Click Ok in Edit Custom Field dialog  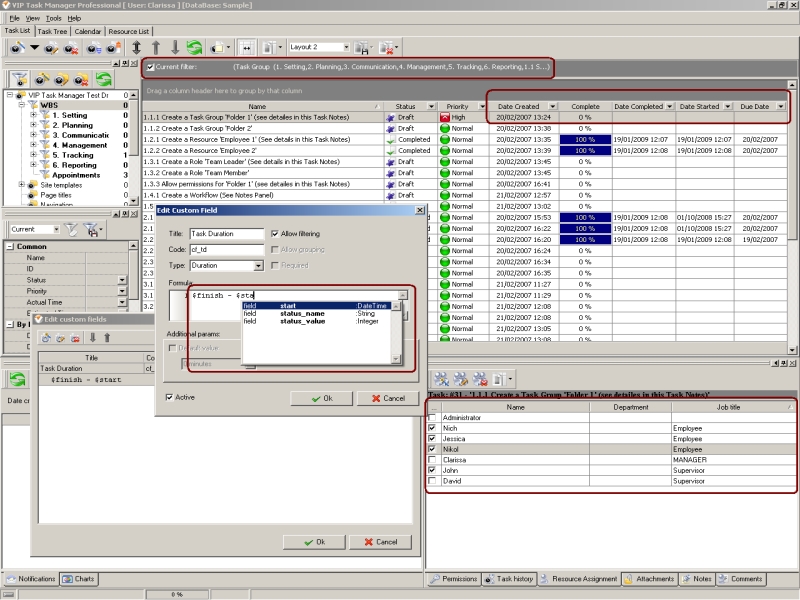319,398
